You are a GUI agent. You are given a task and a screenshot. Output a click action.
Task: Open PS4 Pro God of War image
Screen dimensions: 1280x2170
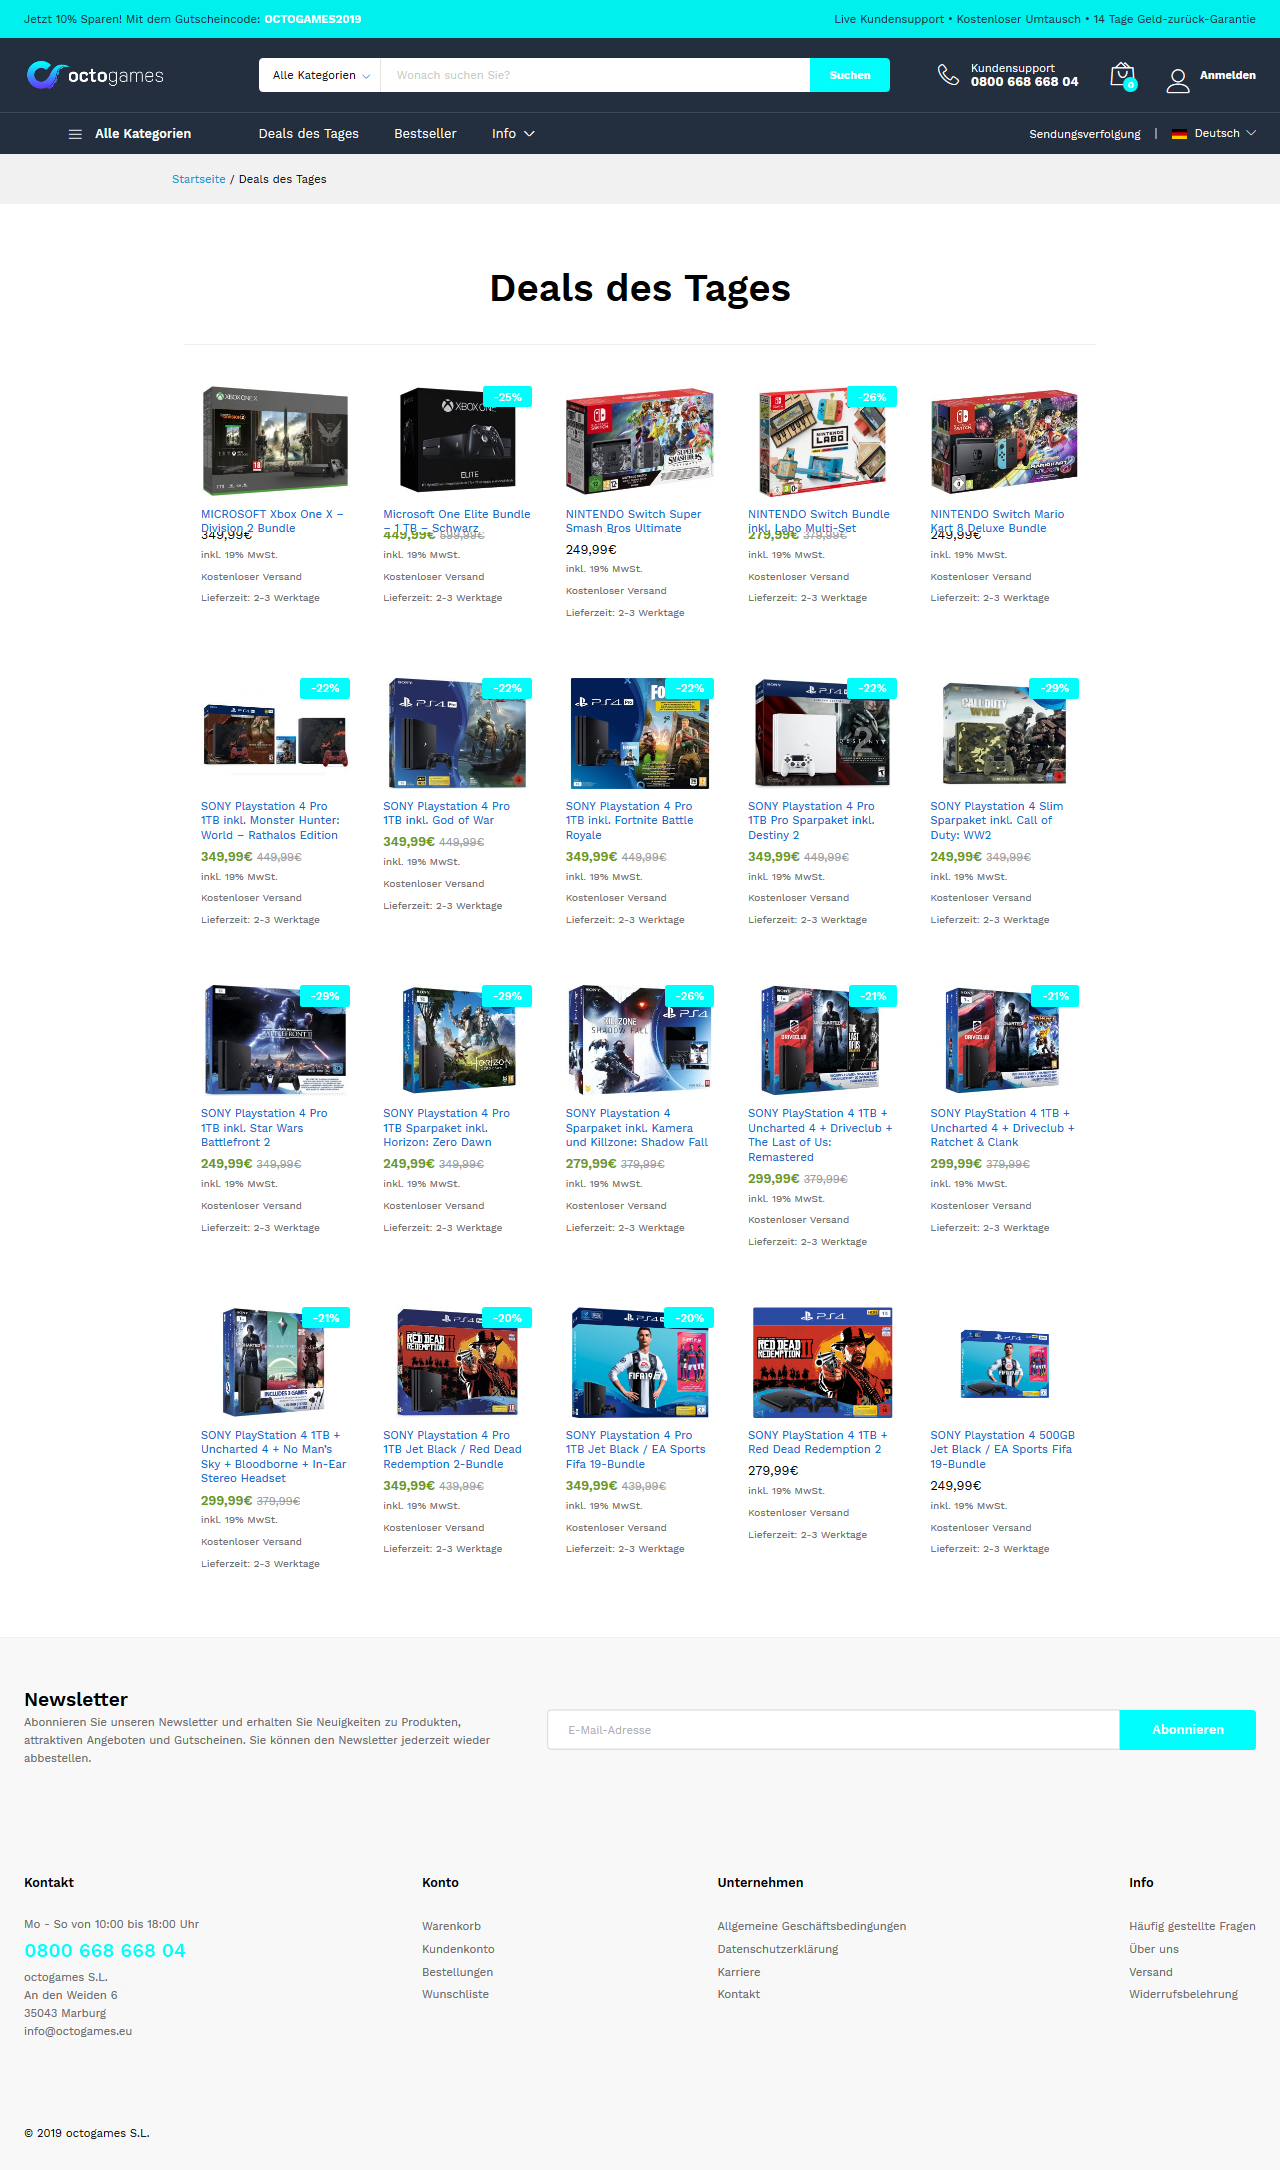pyautogui.click(x=457, y=733)
